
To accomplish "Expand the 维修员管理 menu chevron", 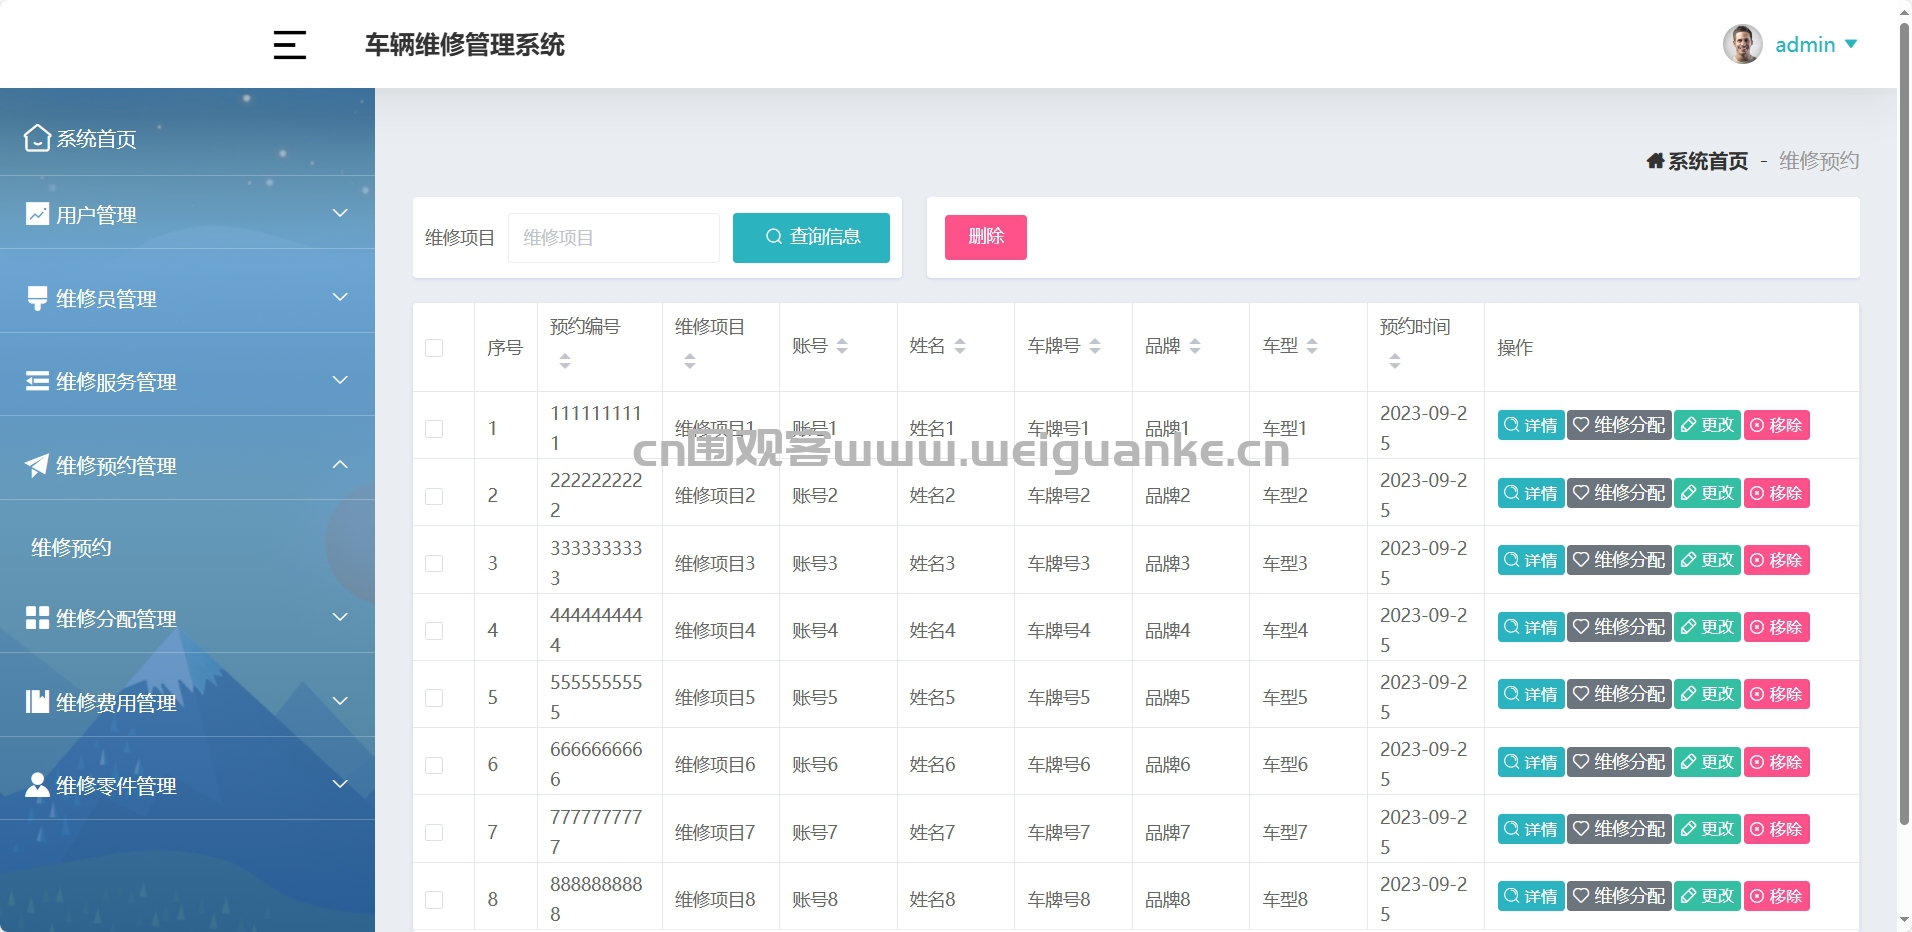I will coord(340,297).
